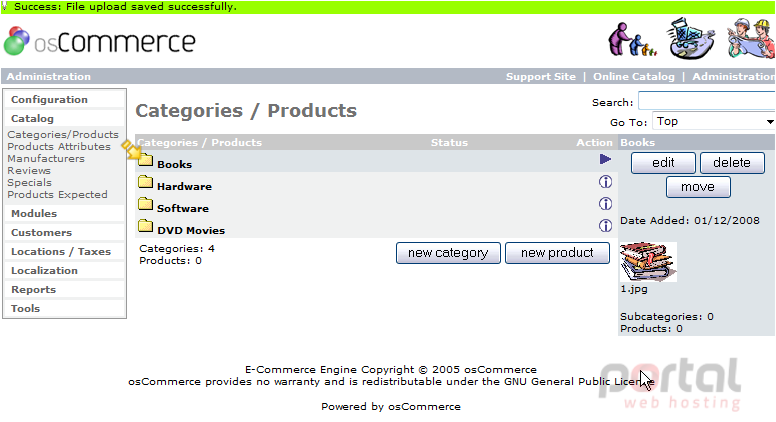Select the DVD Movies category name
776x422 pixels.
click(191, 231)
